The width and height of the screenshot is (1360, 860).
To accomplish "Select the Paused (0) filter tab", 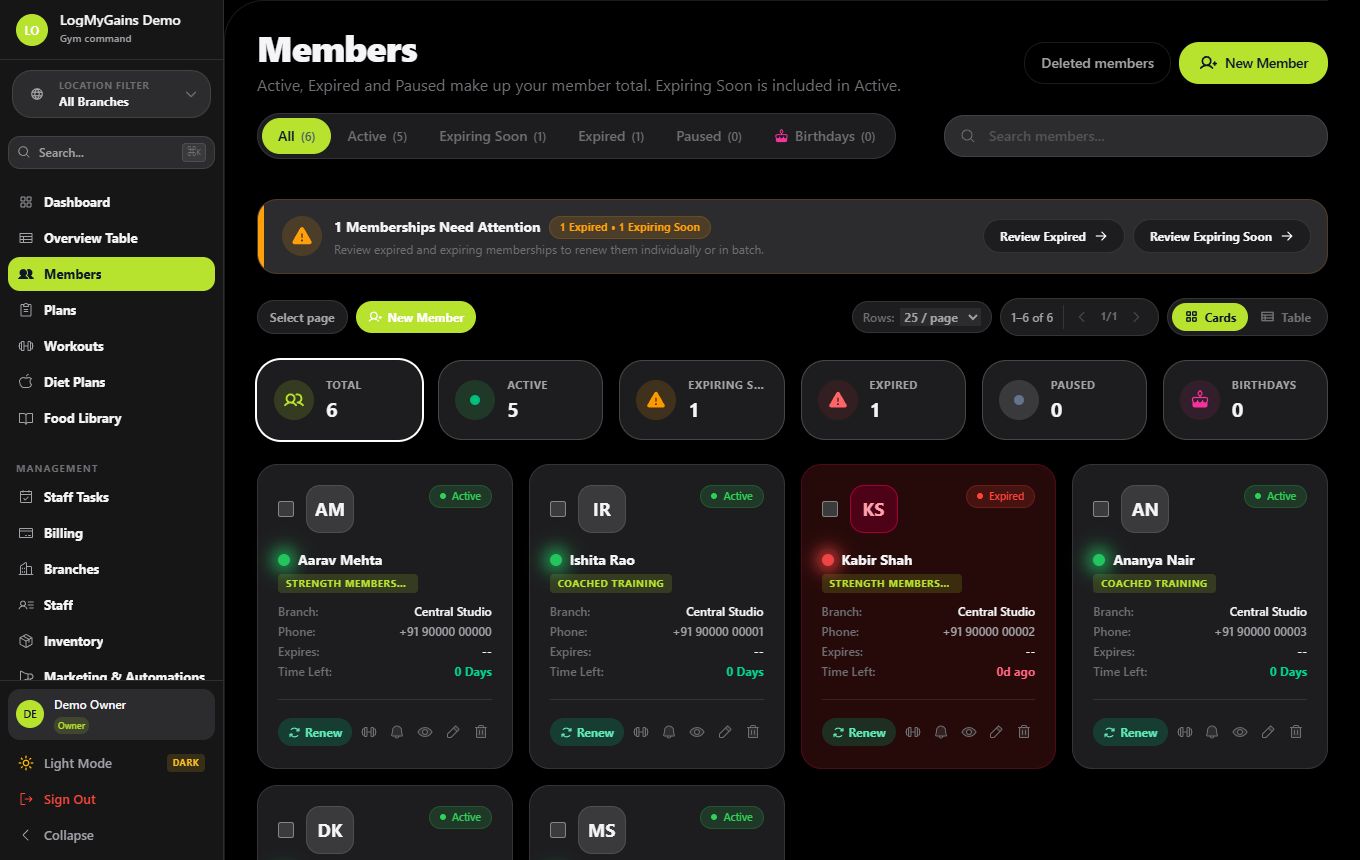I will (x=709, y=136).
